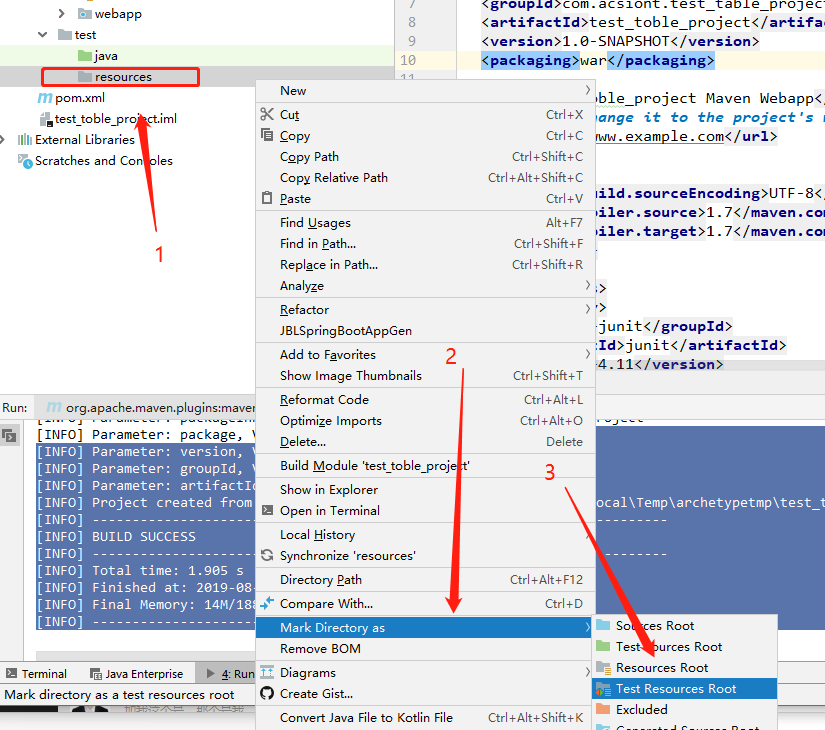The width and height of the screenshot is (825, 730).
Task: Click the Cut scissors icon
Action: (x=267, y=114)
